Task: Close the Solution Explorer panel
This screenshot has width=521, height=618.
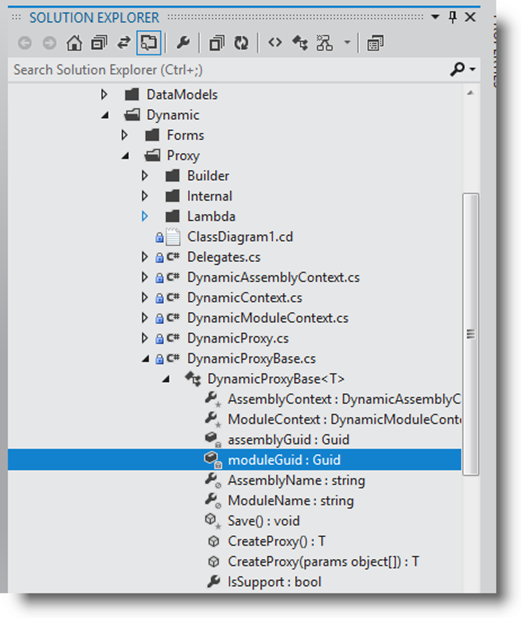Action: 470,17
